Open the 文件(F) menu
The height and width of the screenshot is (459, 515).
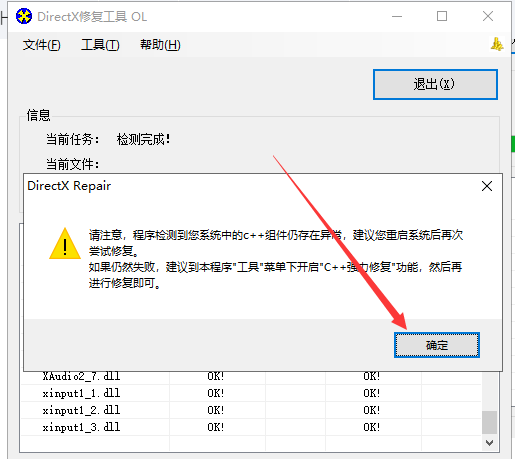pyautogui.click(x=42, y=45)
